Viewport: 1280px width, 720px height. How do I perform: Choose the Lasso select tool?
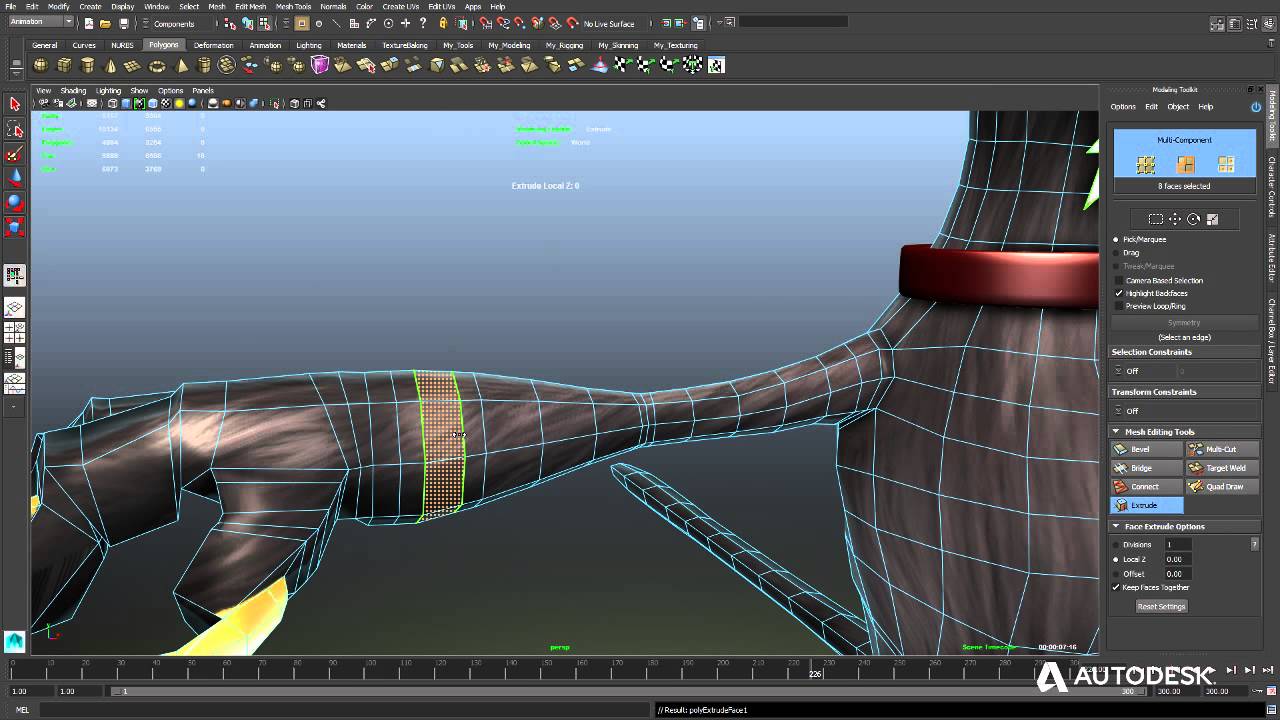click(x=14, y=129)
